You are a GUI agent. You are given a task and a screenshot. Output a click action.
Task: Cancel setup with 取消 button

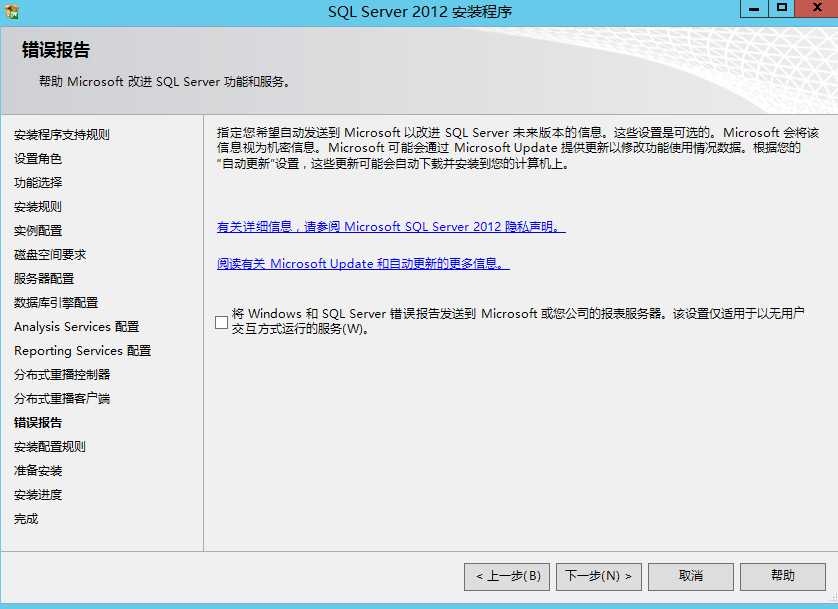click(690, 576)
